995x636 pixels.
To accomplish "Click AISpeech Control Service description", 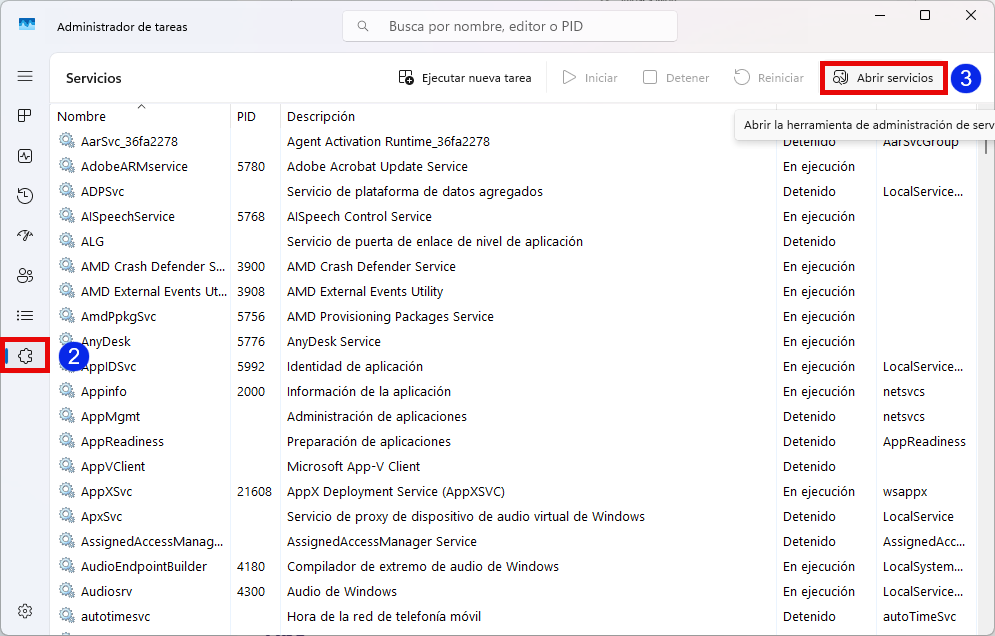I will (x=359, y=216).
